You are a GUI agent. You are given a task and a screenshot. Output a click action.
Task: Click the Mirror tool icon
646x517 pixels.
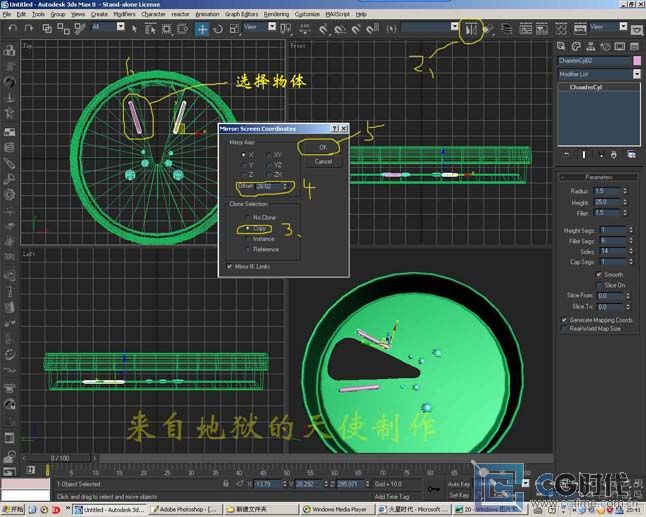click(471, 29)
